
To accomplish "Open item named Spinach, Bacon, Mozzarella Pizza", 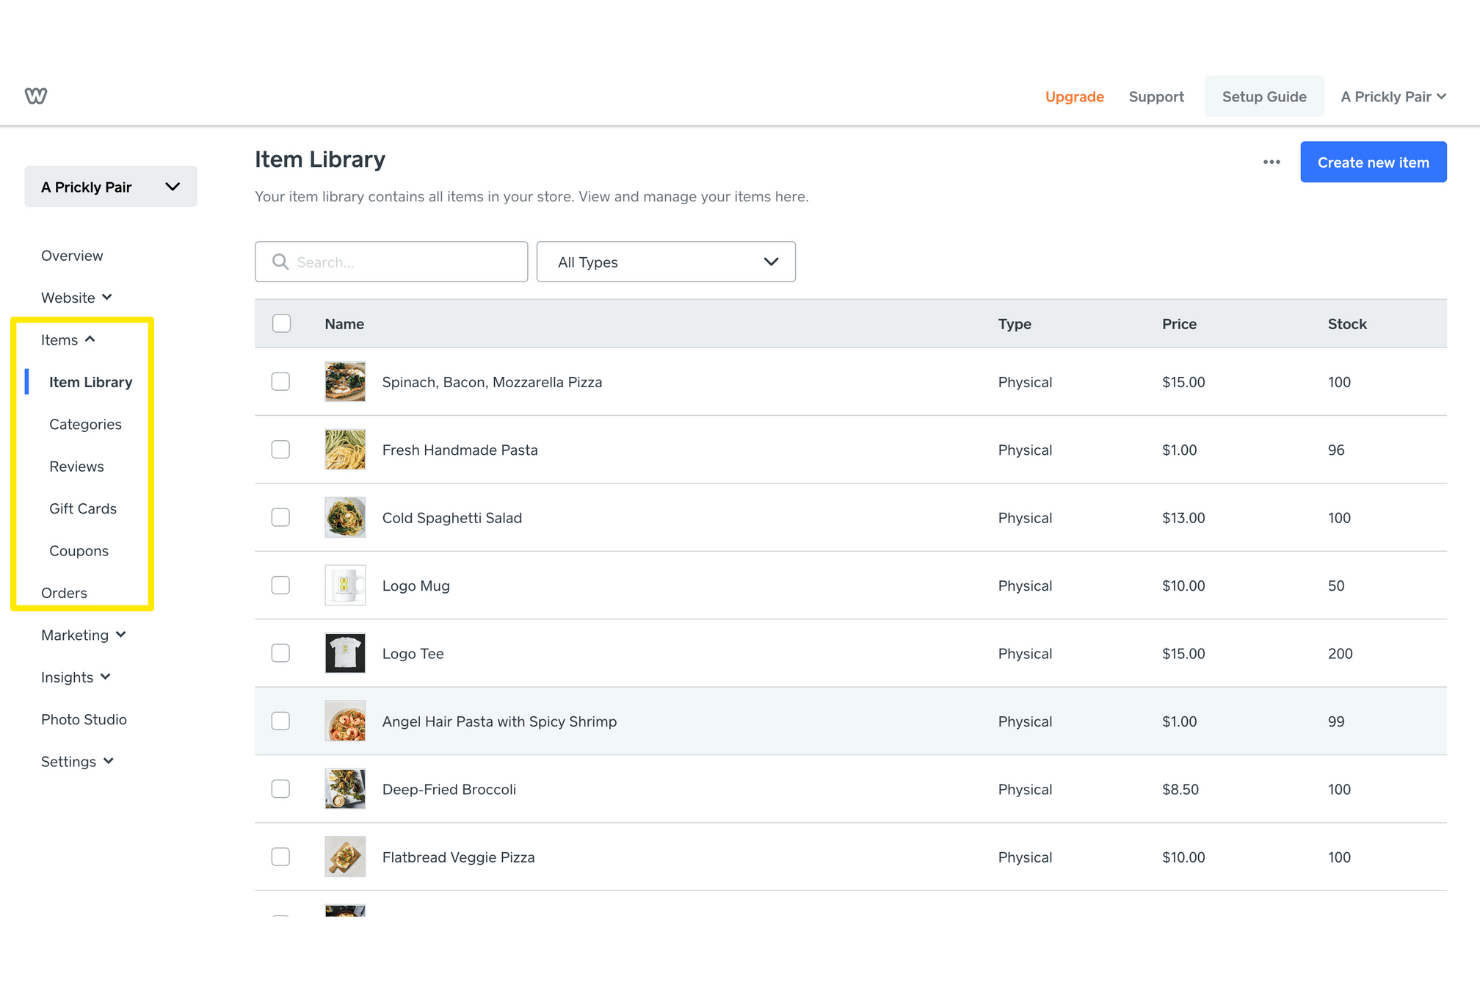I will coord(492,382).
